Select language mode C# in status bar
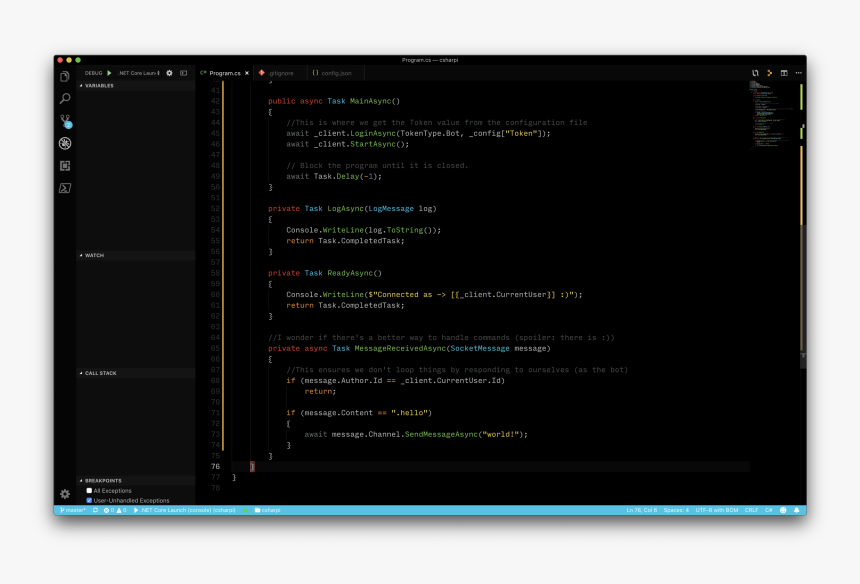860x584 pixels. [769, 511]
